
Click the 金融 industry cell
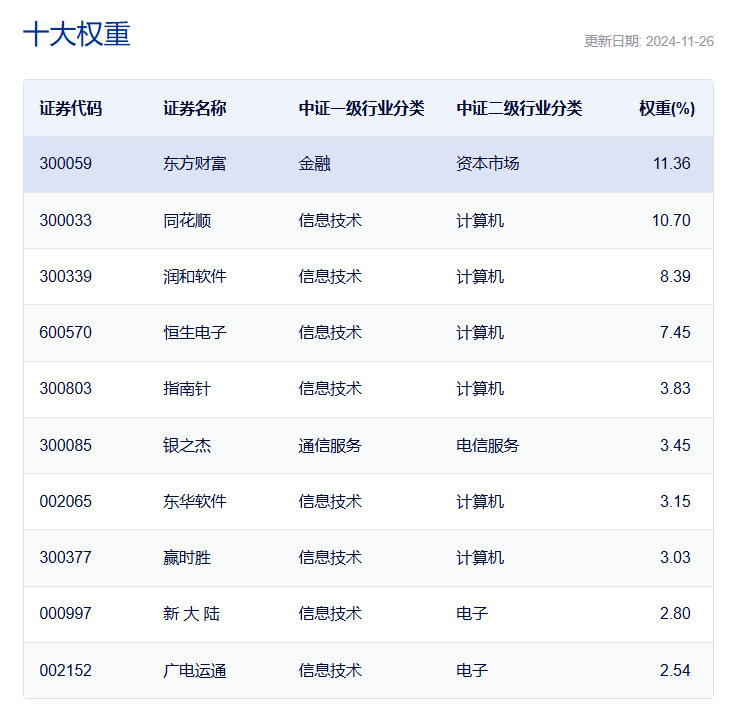[314, 164]
